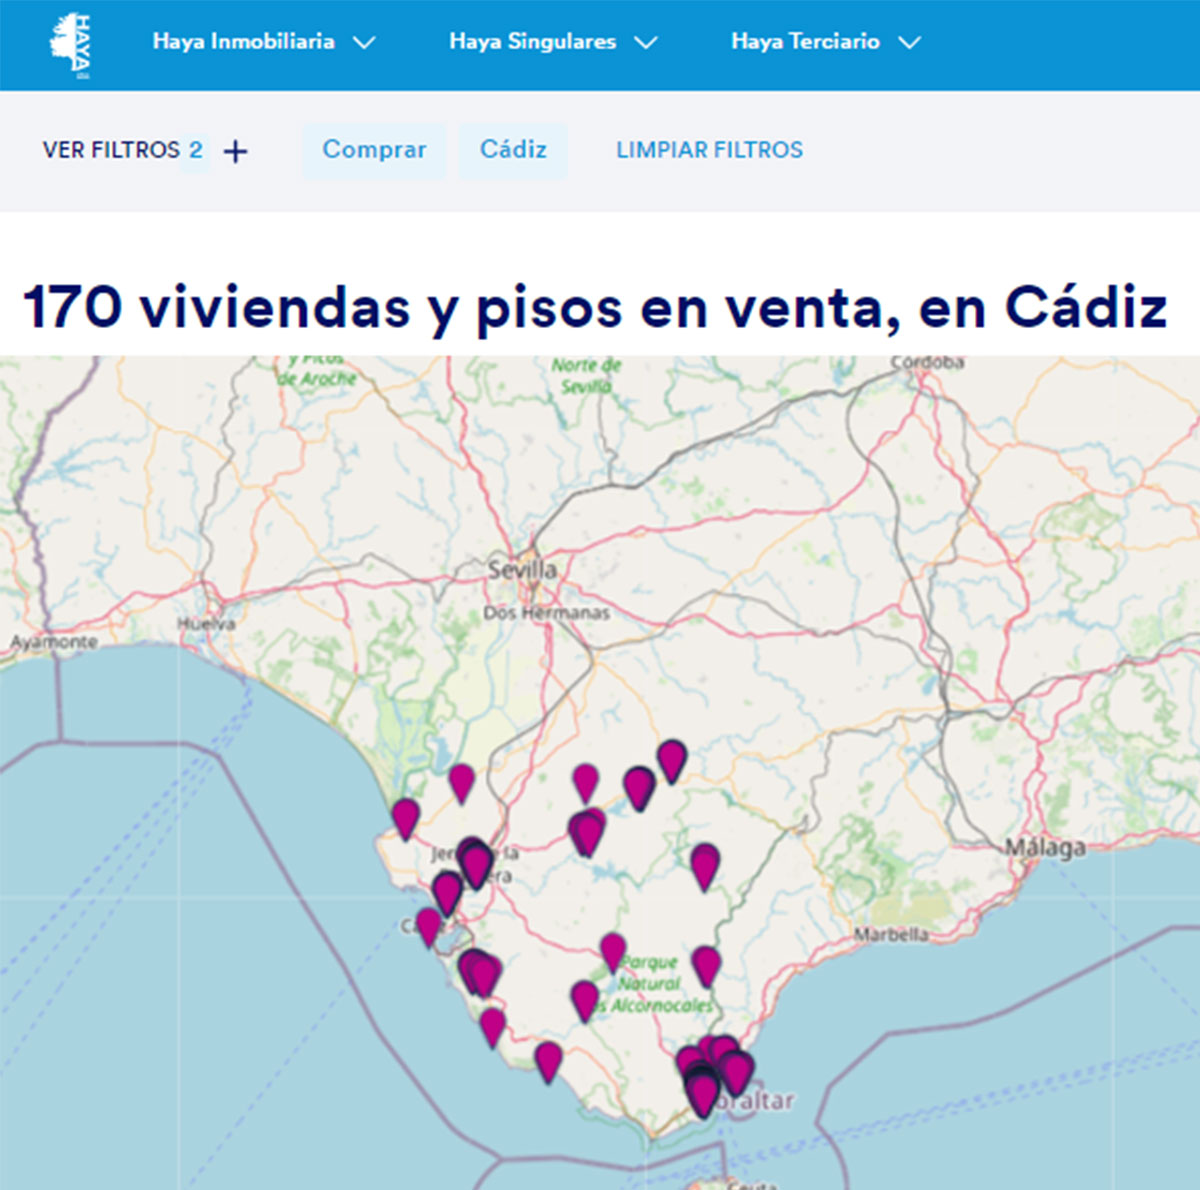Select the westernmost magenta map pin
This screenshot has width=1200, height=1190.
405,815
